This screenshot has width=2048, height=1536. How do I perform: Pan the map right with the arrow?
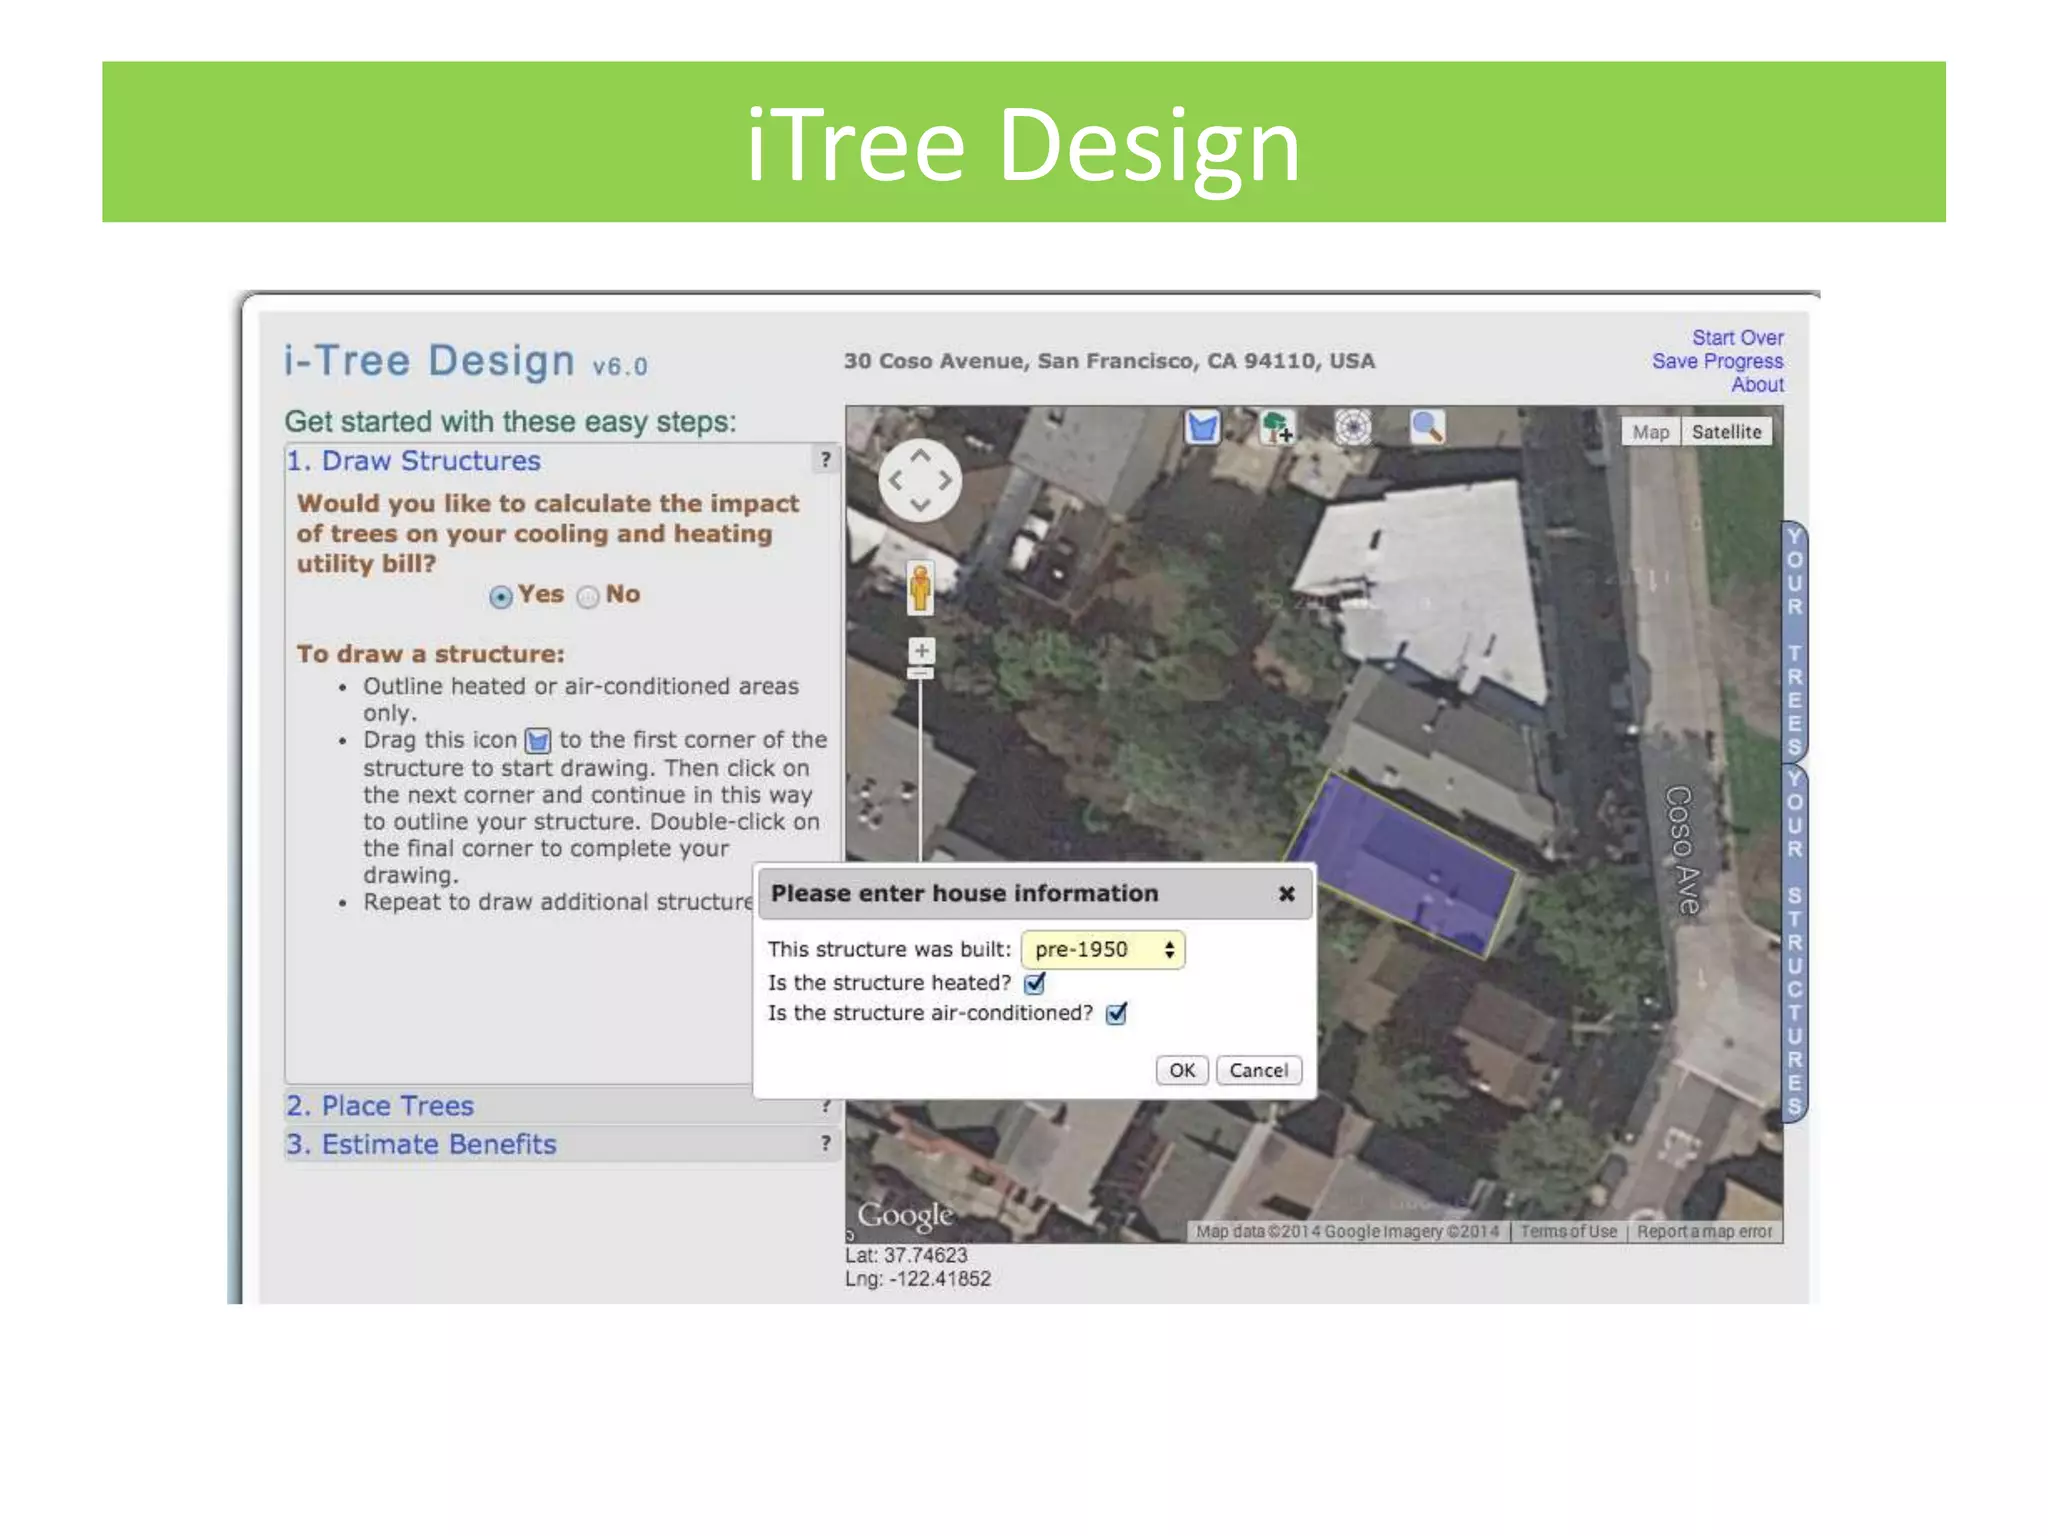tap(945, 481)
